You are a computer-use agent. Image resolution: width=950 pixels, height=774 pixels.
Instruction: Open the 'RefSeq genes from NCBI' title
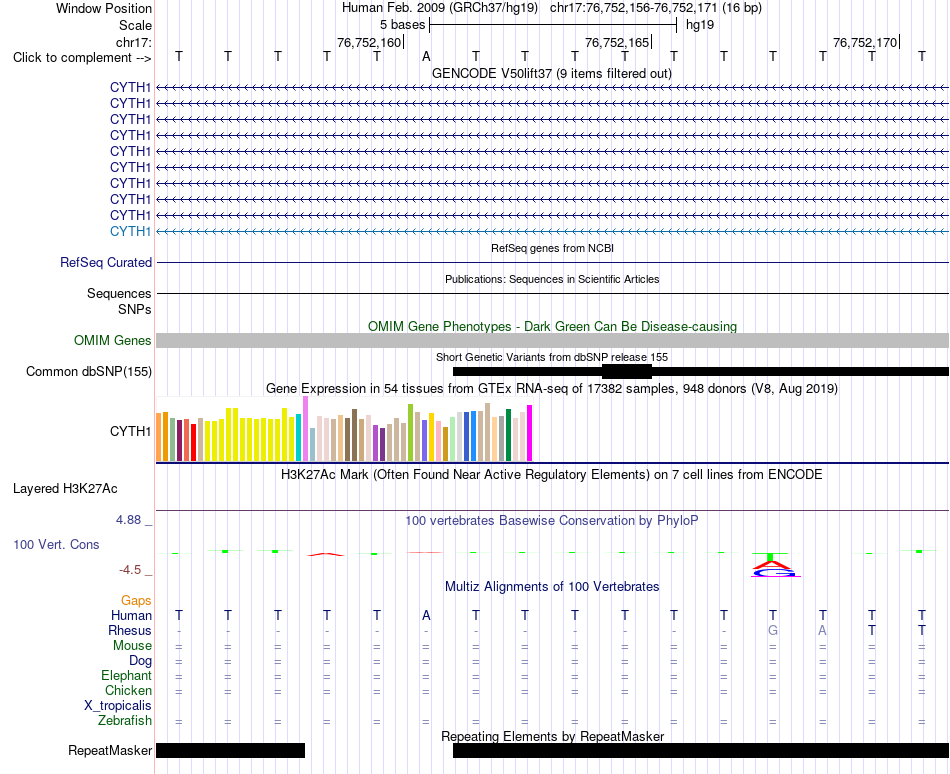click(552, 248)
